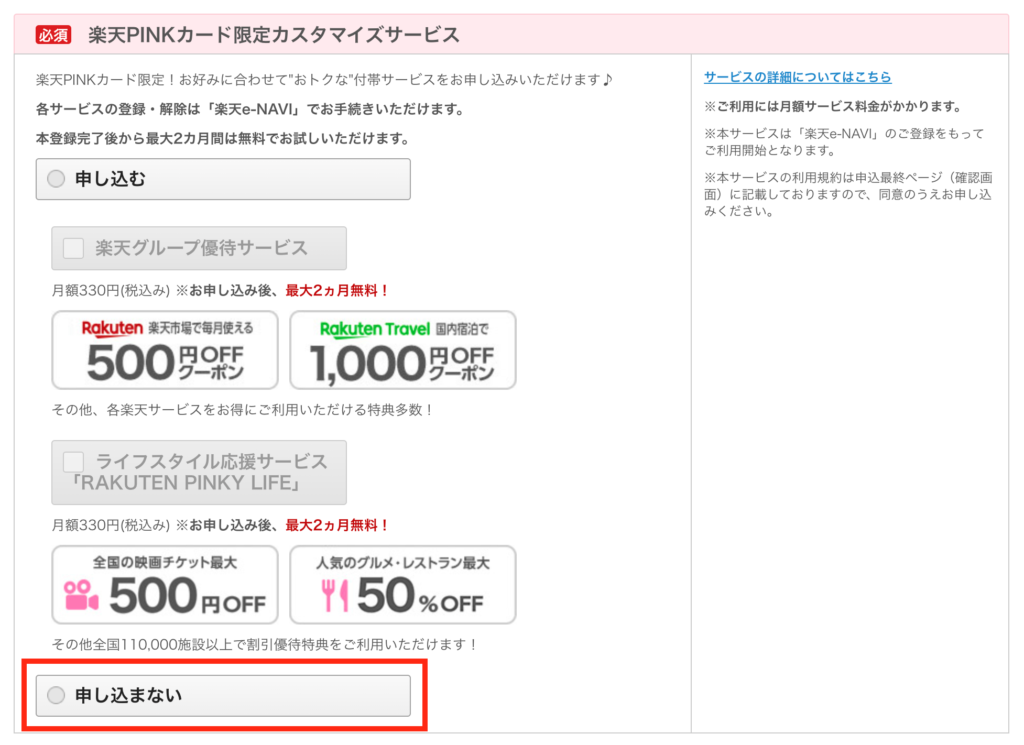This screenshot has height=745, width=1024.
Task: Click the gourmet restaurant 50%OFF banner
Action: point(403,585)
